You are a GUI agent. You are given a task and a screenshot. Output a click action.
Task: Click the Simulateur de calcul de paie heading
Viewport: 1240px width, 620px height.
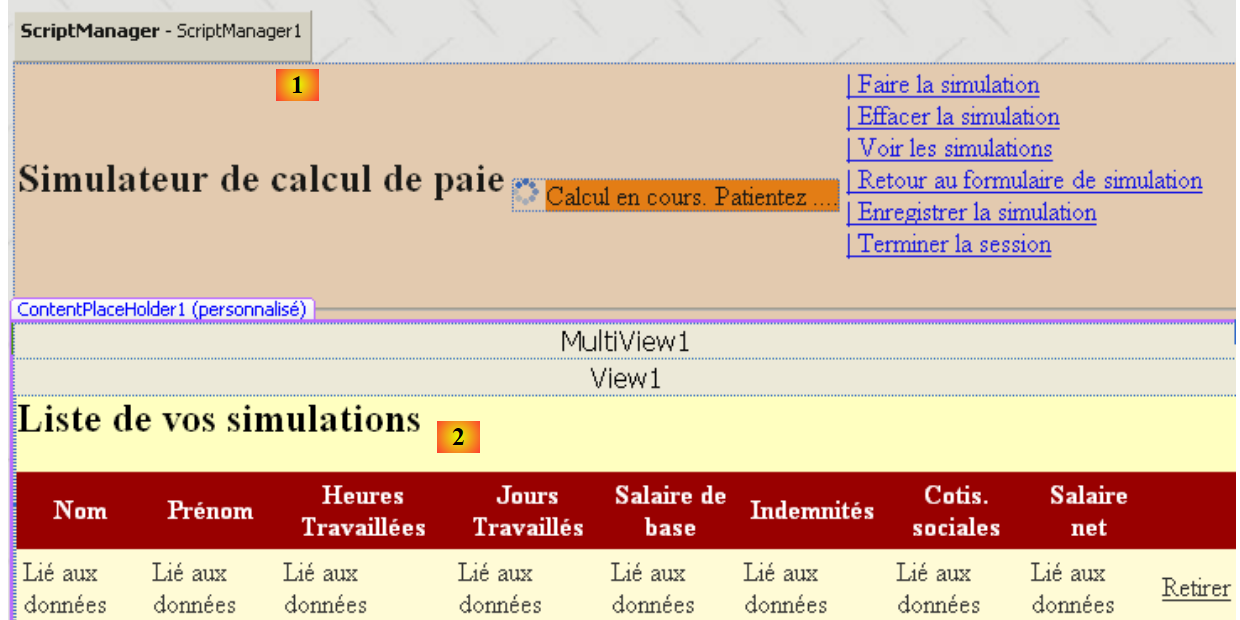[262, 180]
